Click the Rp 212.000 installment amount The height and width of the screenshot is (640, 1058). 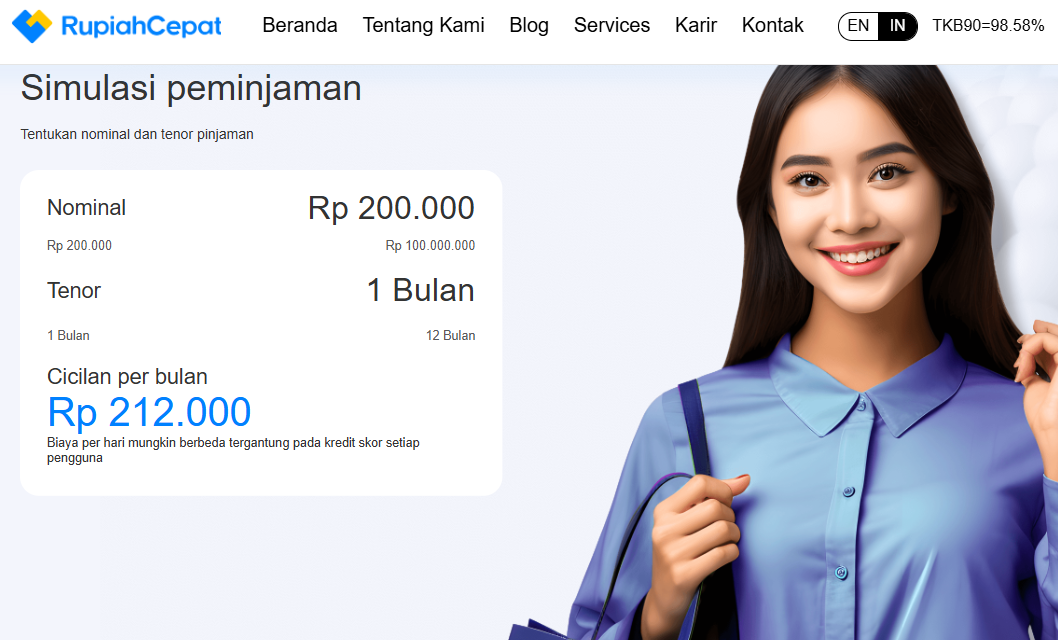click(x=149, y=412)
